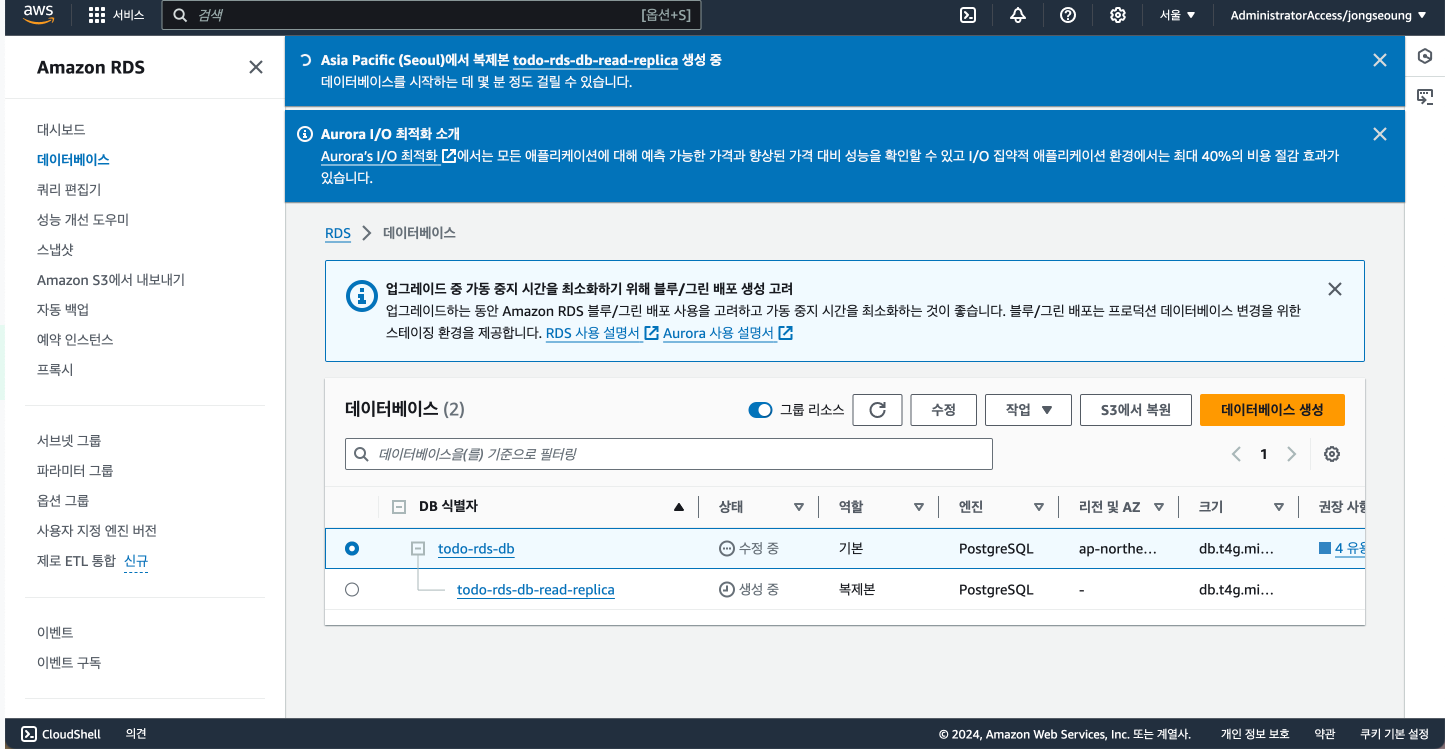Click the info icon on the Aurora banner

(x=306, y=134)
